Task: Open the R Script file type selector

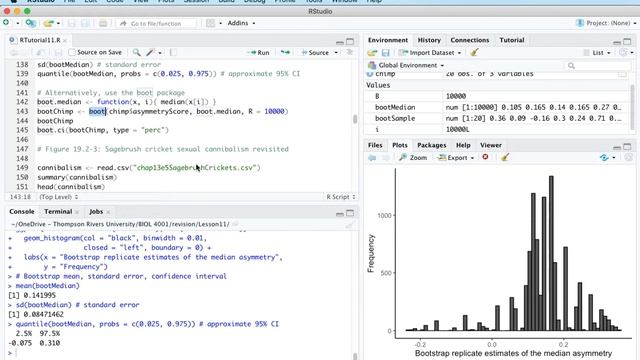Action: coord(340,197)
